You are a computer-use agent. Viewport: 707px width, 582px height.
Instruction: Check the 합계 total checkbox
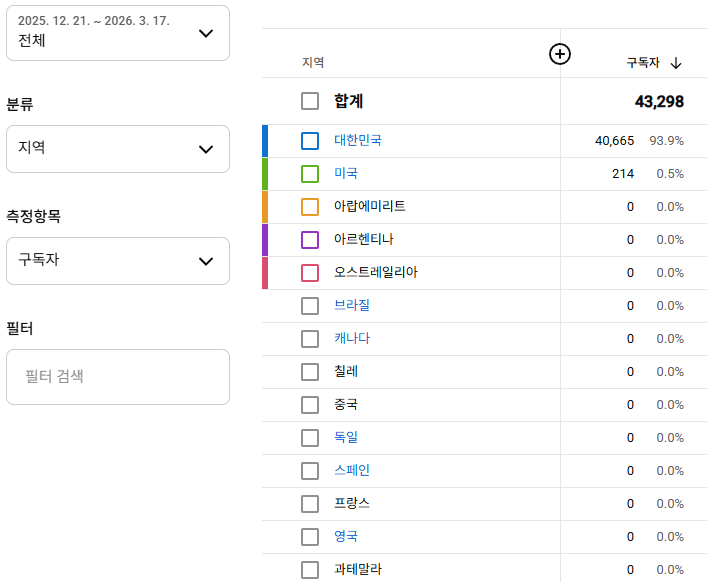[310, 101]
